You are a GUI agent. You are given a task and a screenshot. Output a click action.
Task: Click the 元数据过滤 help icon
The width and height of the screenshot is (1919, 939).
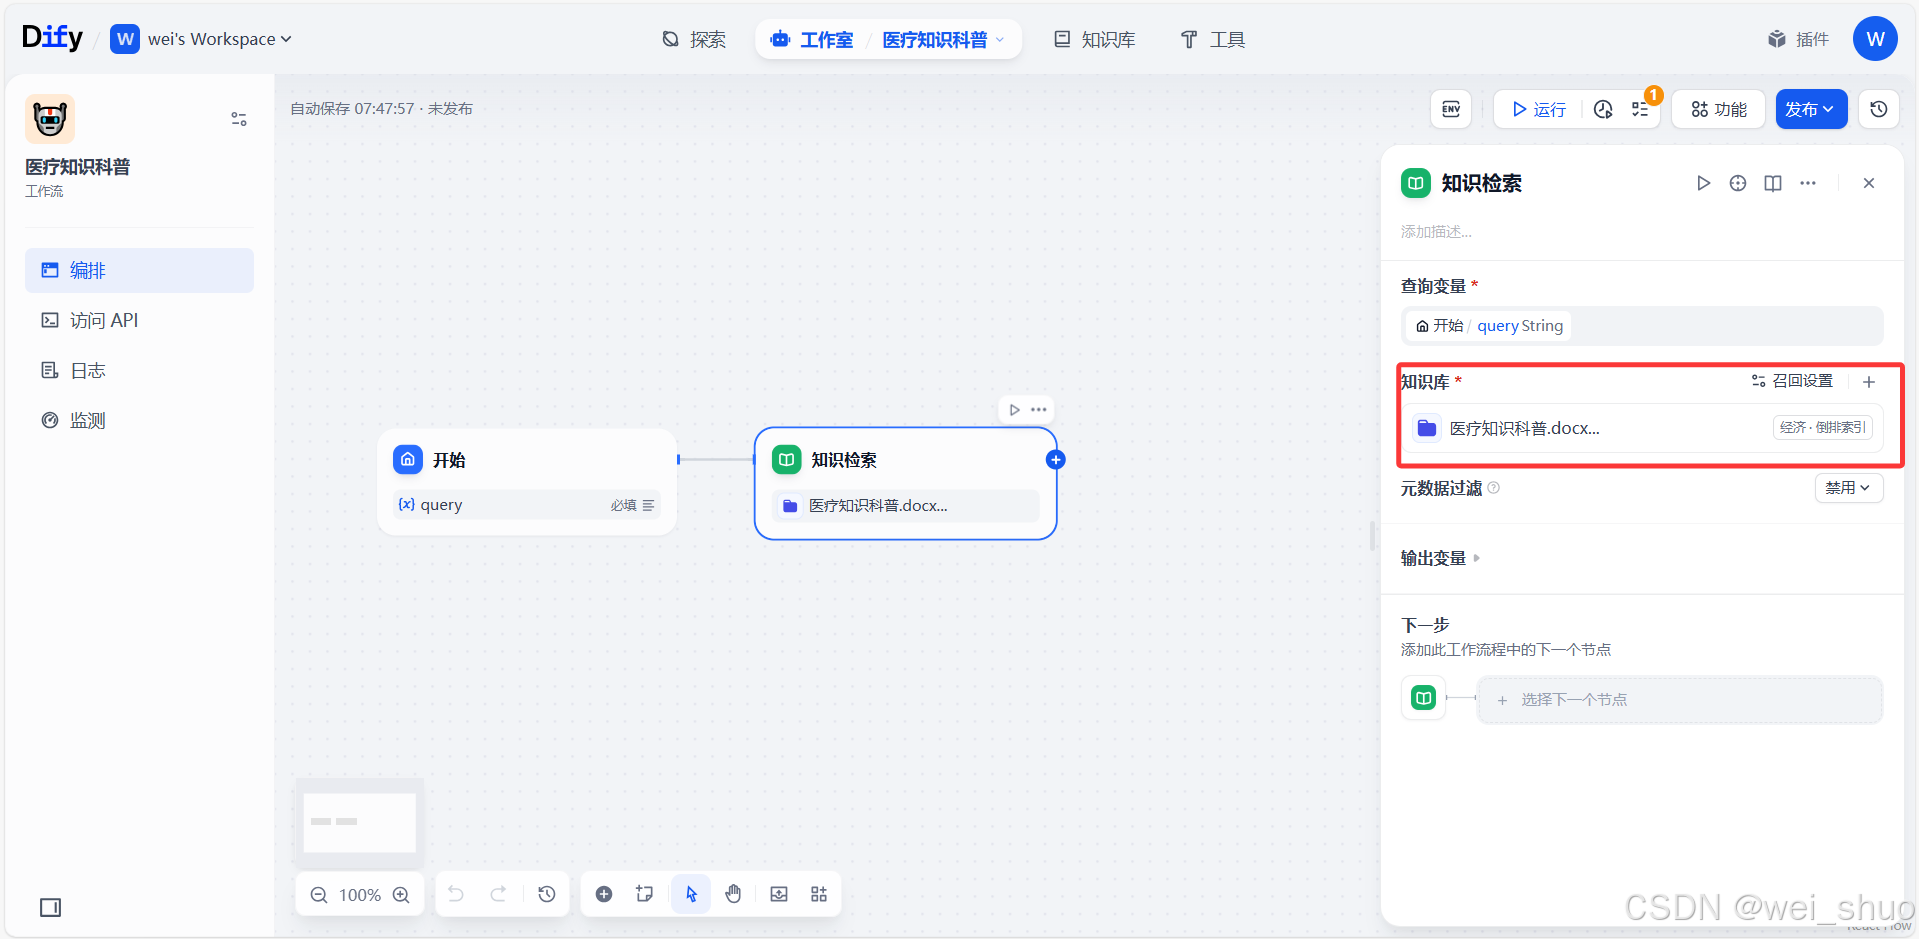click(x=1494, y=488)
